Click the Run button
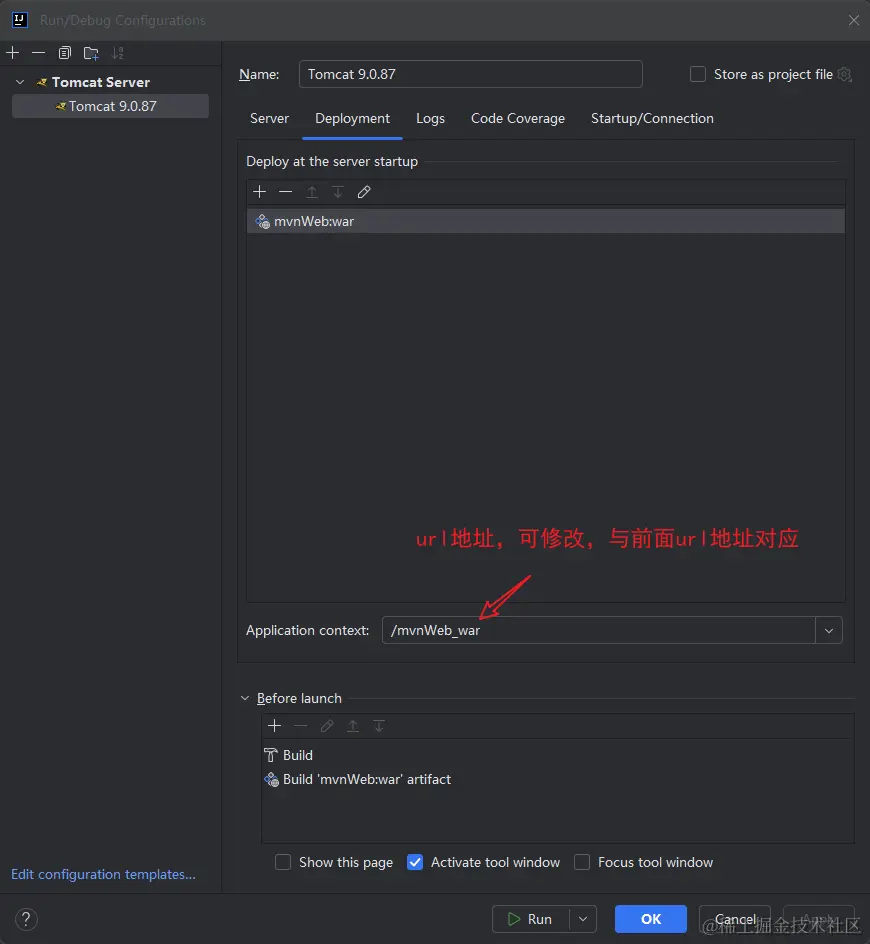The image size is (870, 944). (x=530, y=919)
